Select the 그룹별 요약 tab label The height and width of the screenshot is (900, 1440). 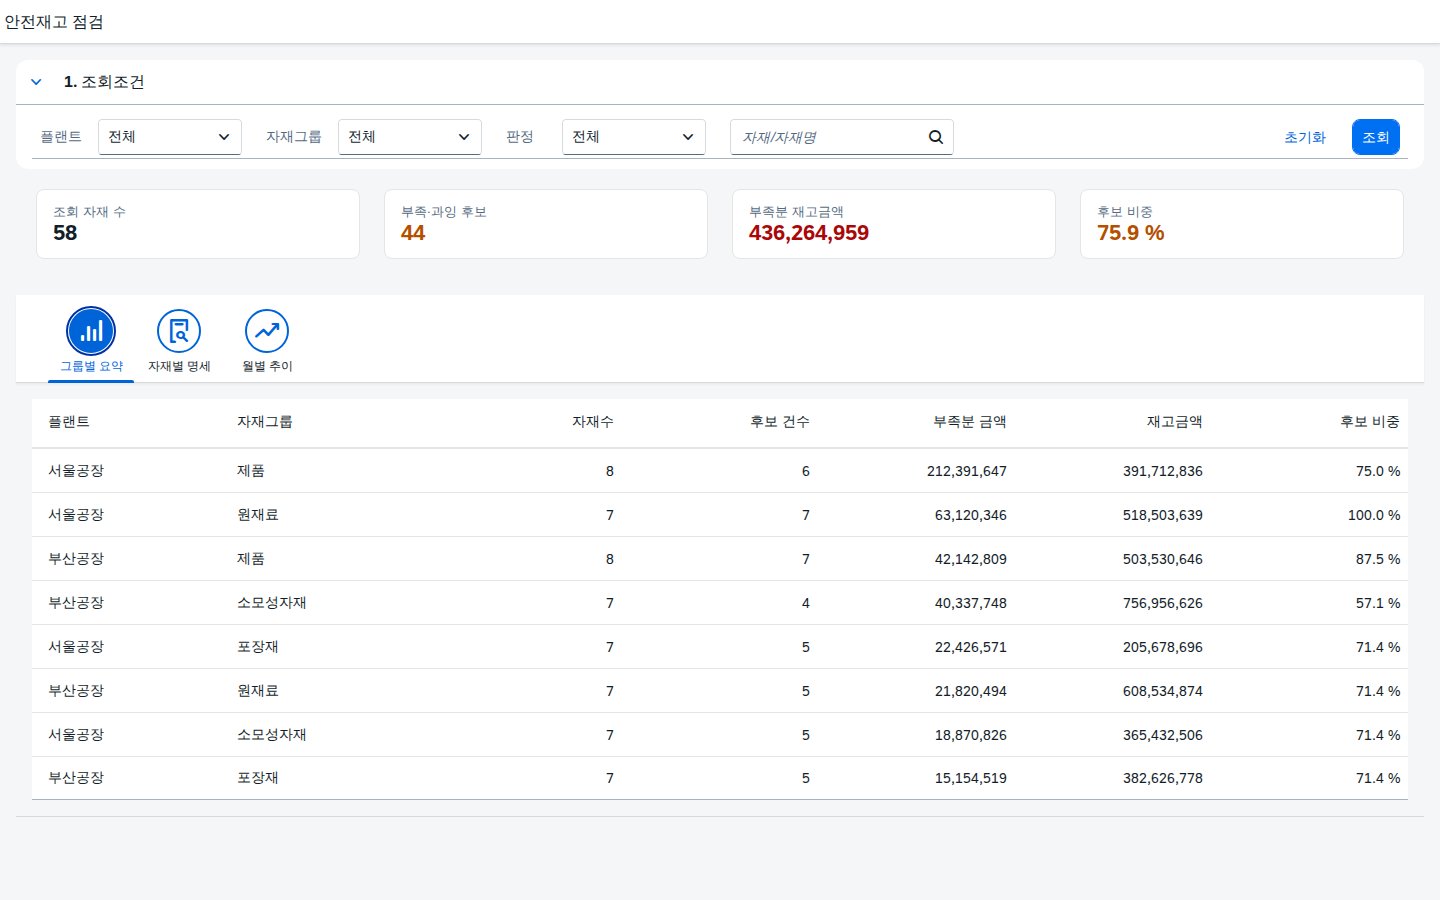click(x=91, y=366)
